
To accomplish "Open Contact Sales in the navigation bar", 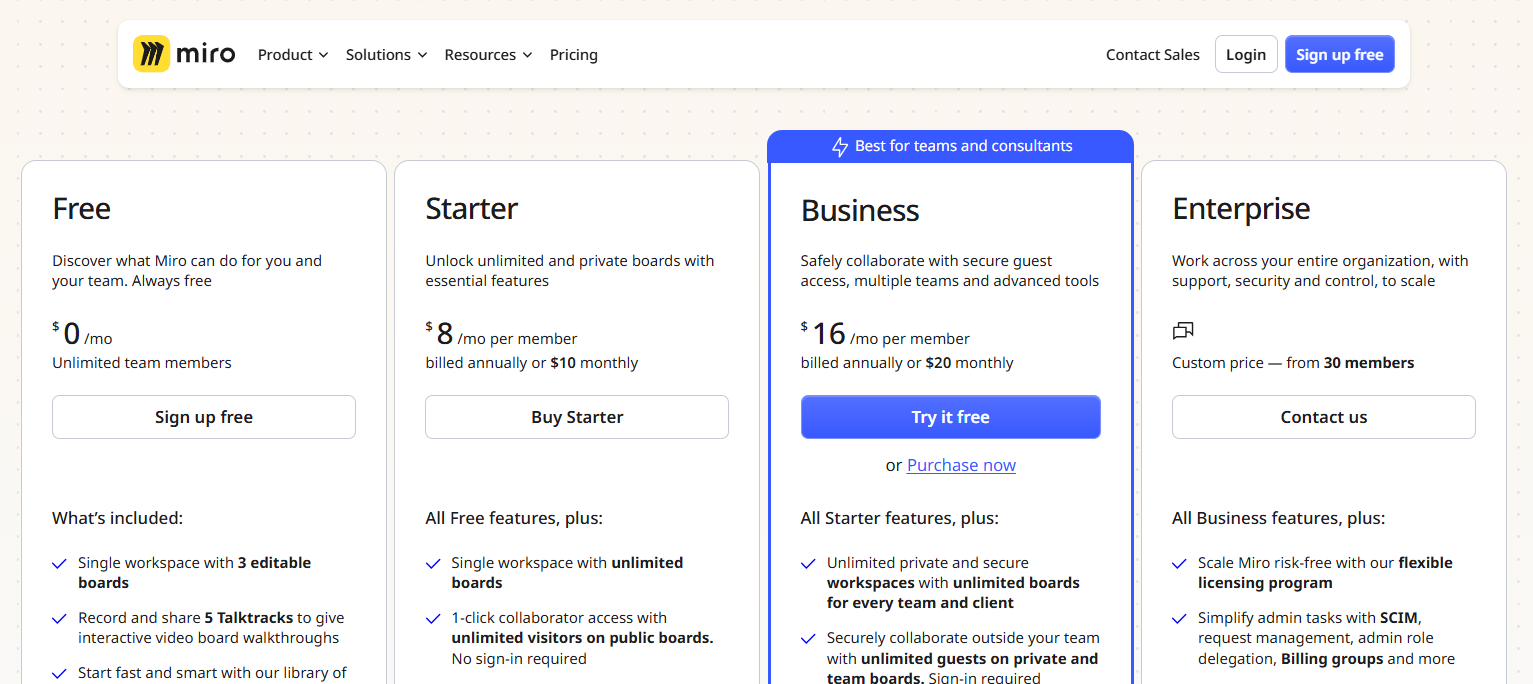I will [x=1152, y=55].
